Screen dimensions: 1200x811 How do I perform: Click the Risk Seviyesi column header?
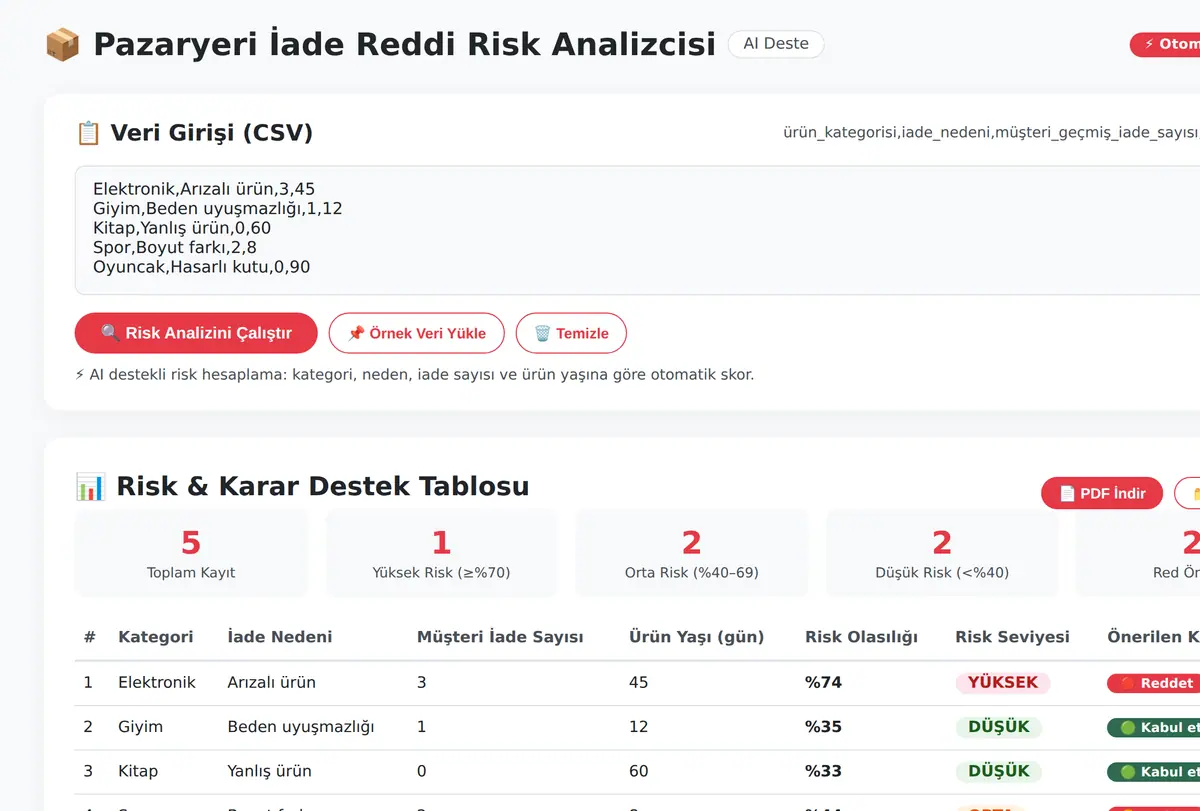pos(1012,637)
